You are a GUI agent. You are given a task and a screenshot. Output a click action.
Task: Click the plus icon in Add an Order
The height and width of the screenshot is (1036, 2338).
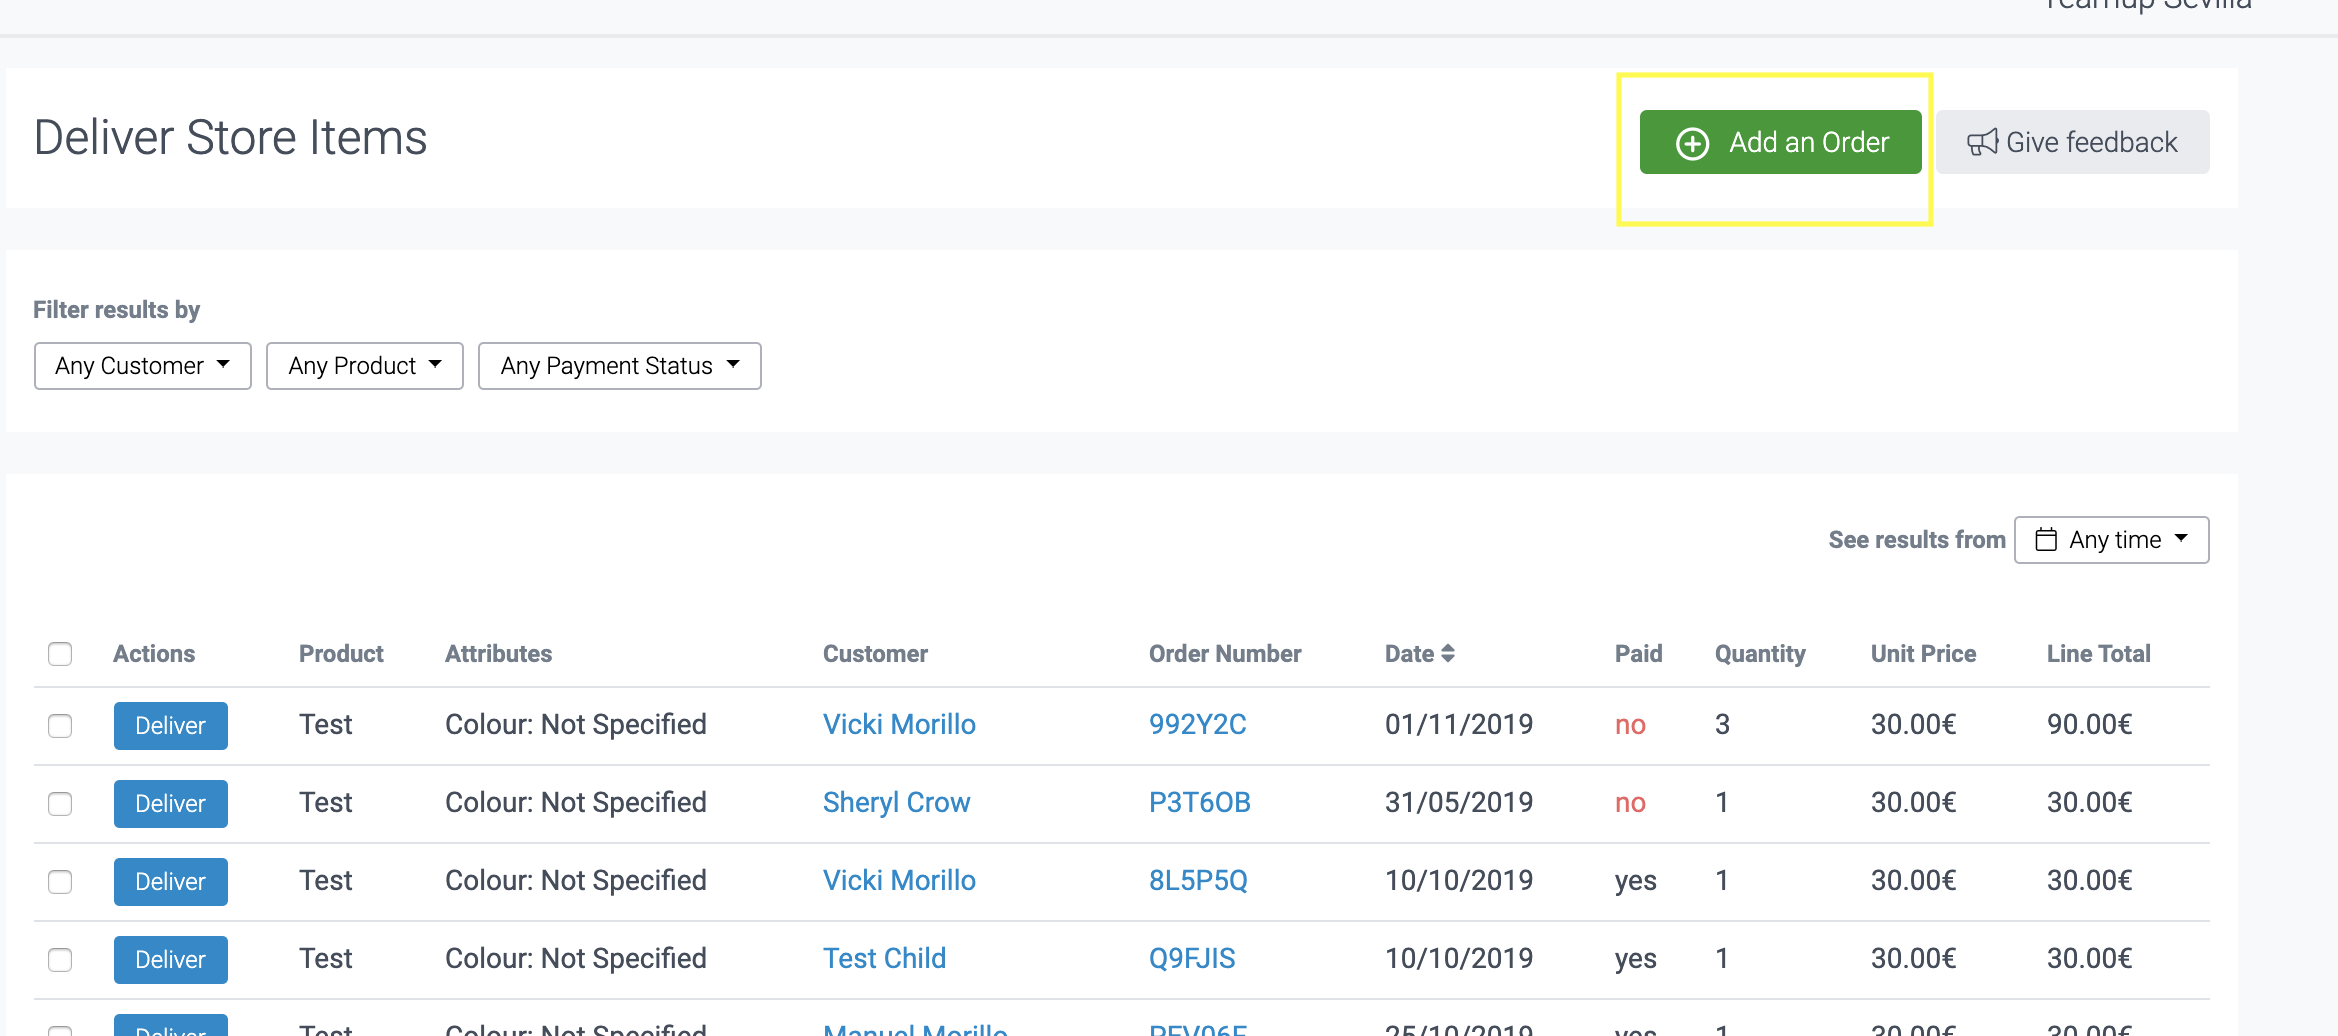[x=1692, y=143]
